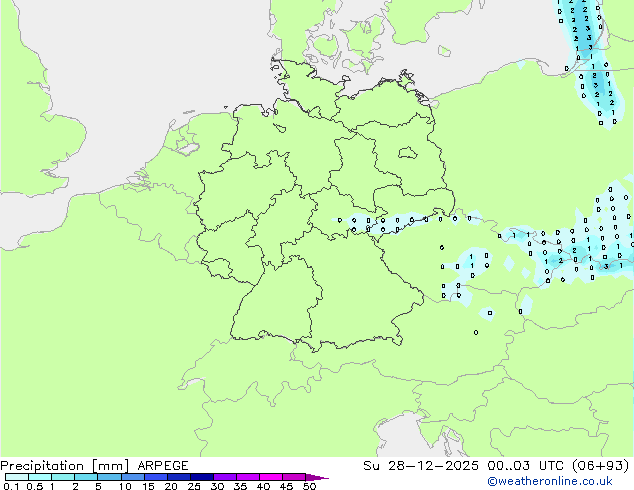Click the 'Precipitation [mm]' title text
The height and width of the screenshot is (490, 634).
[x=64, y=466]
